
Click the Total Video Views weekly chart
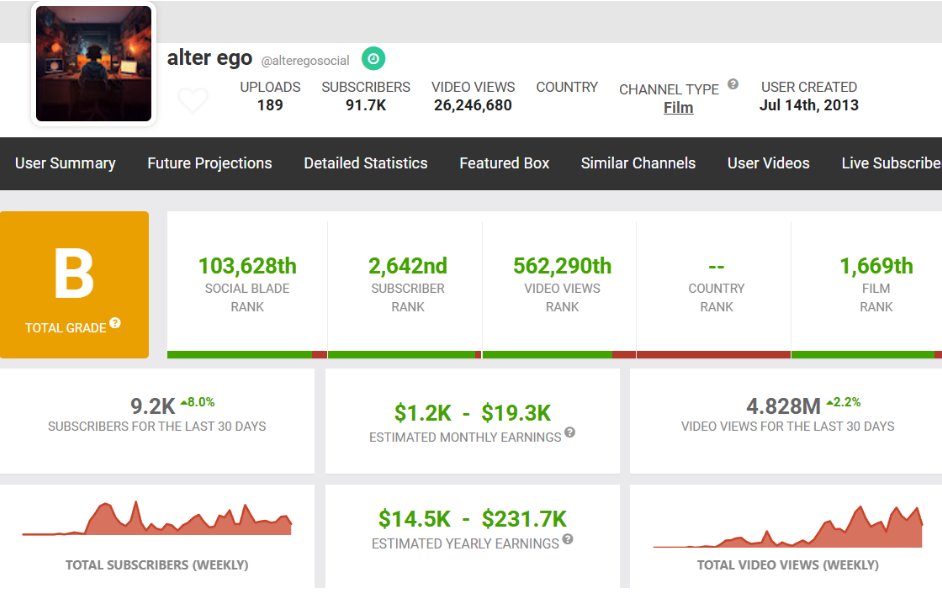[x=788, y=527]
